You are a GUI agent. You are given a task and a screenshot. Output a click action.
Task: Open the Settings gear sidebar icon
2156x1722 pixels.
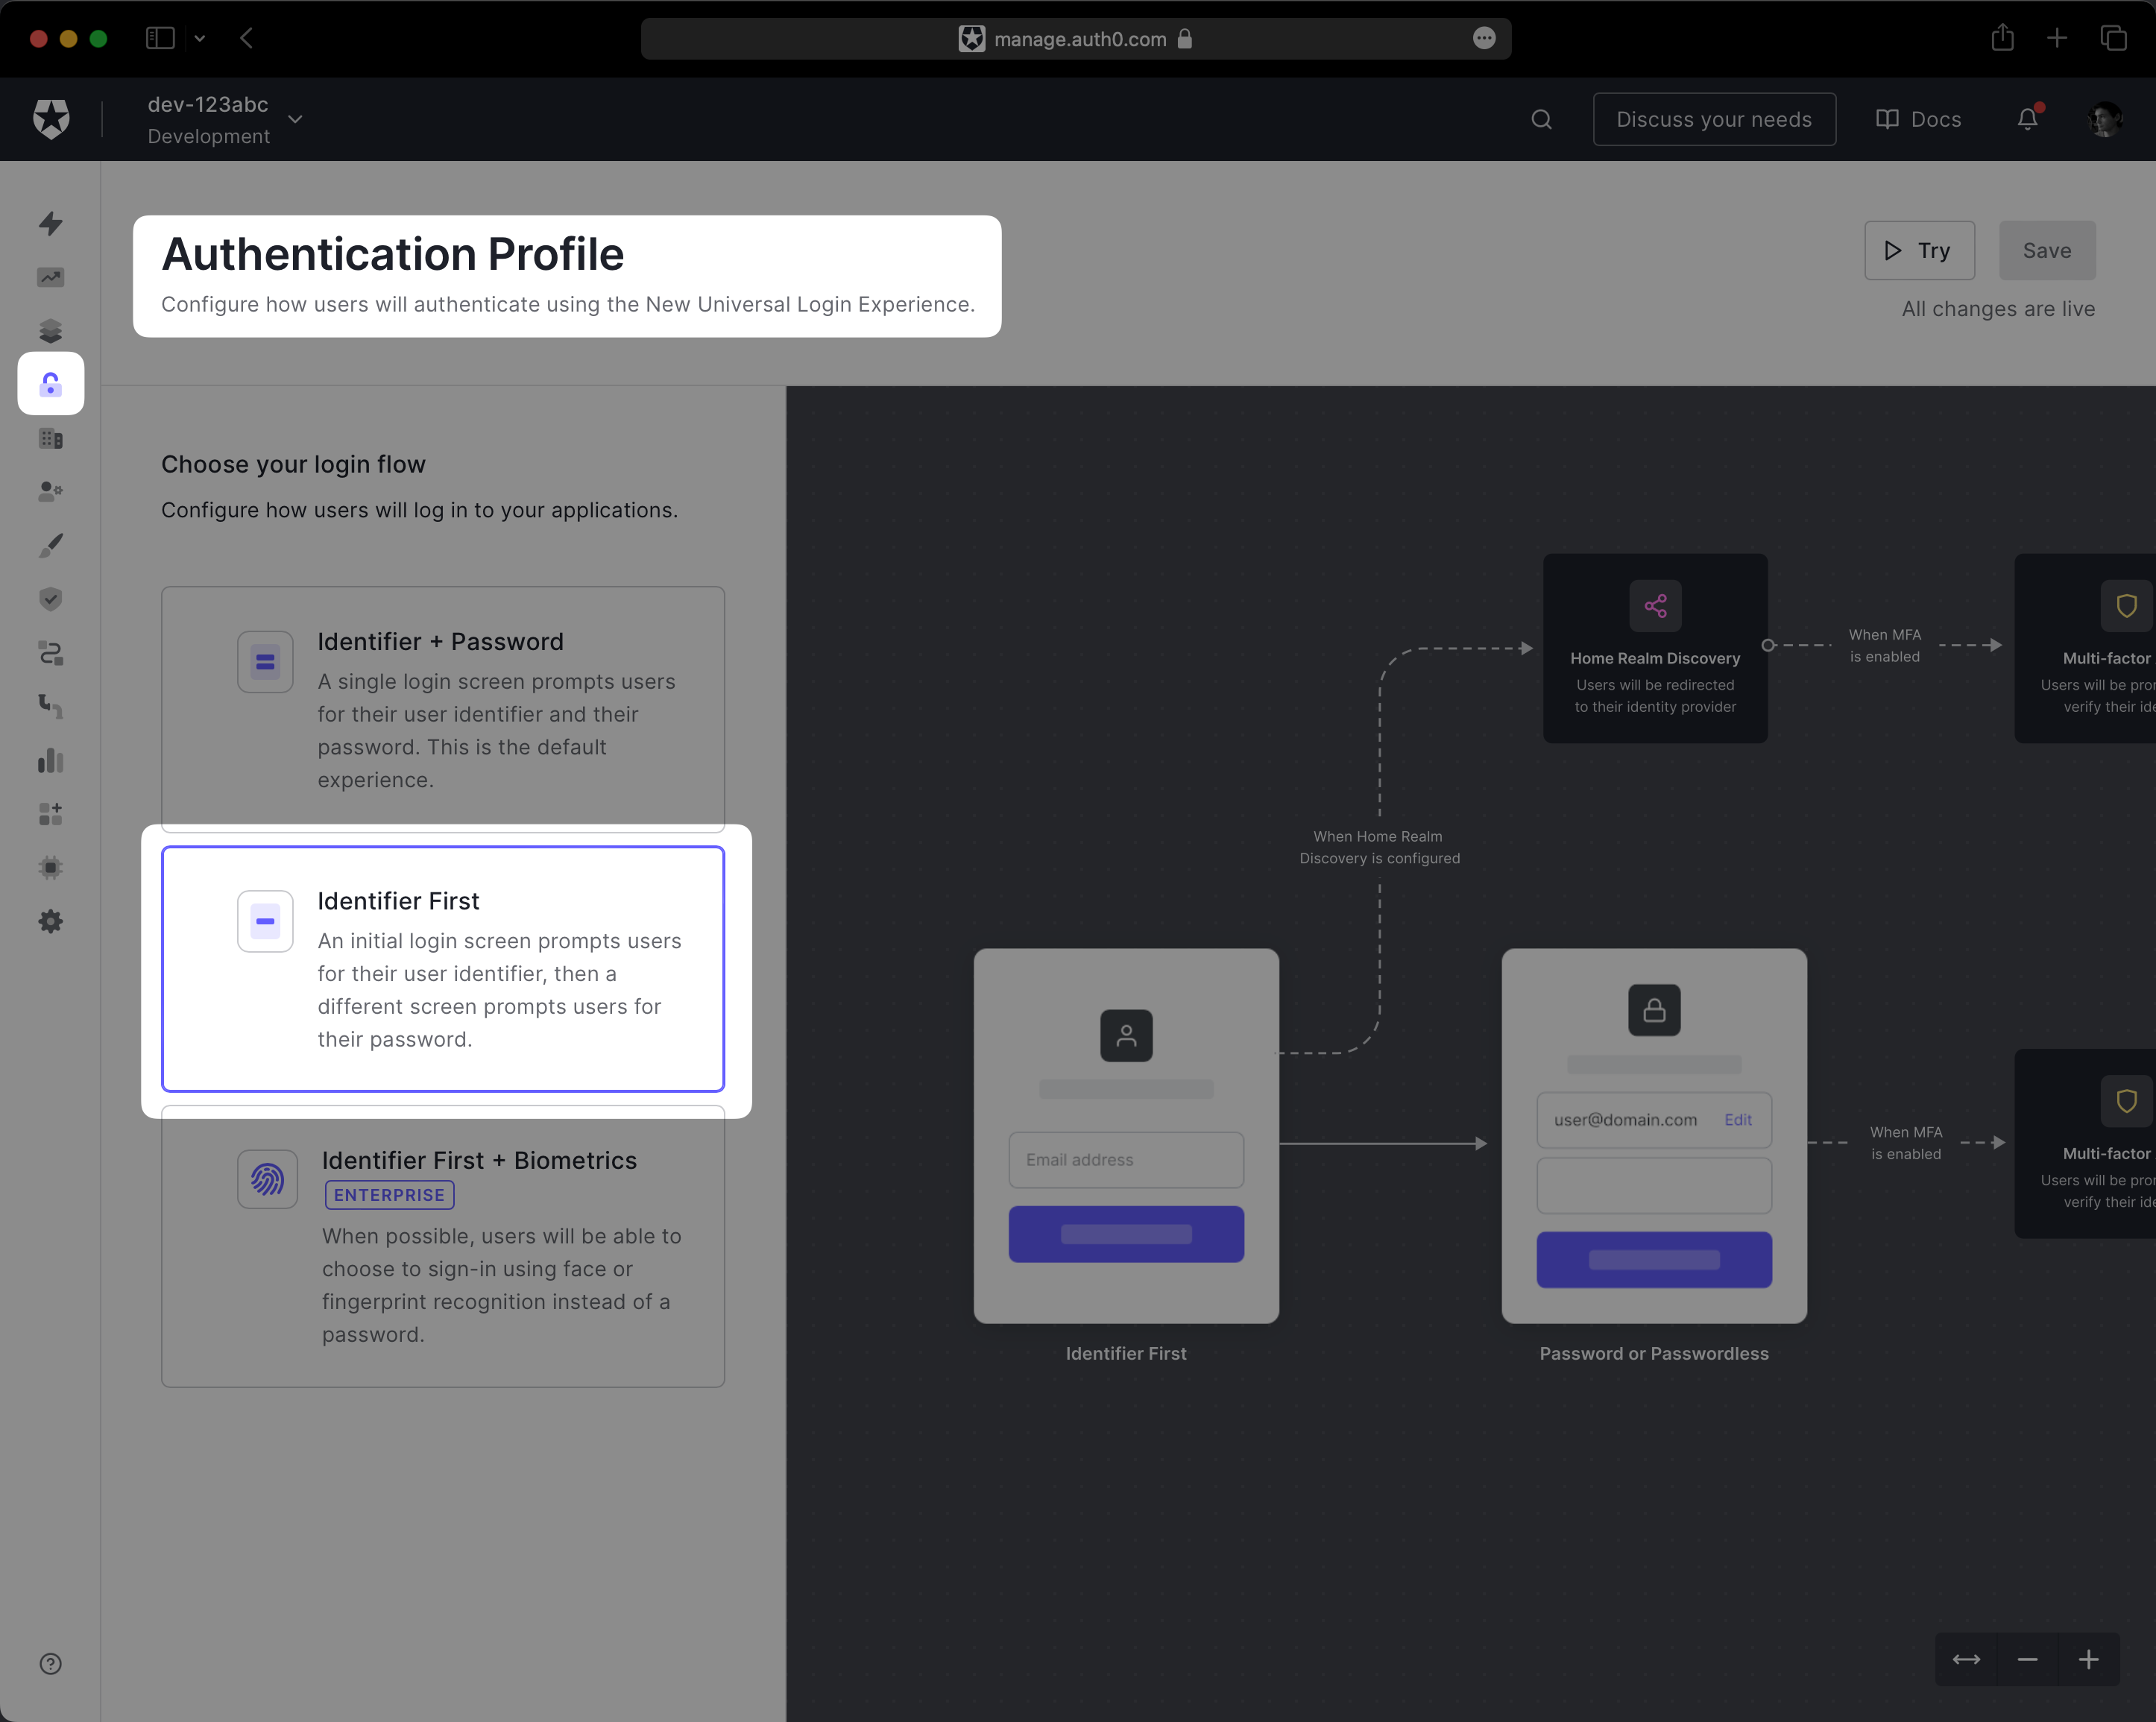click(x=51, y=922)
